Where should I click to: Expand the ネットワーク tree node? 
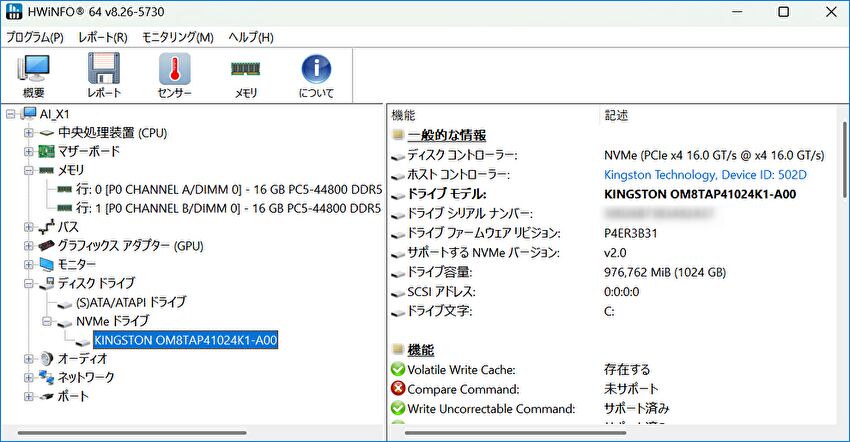click(29, 377)
